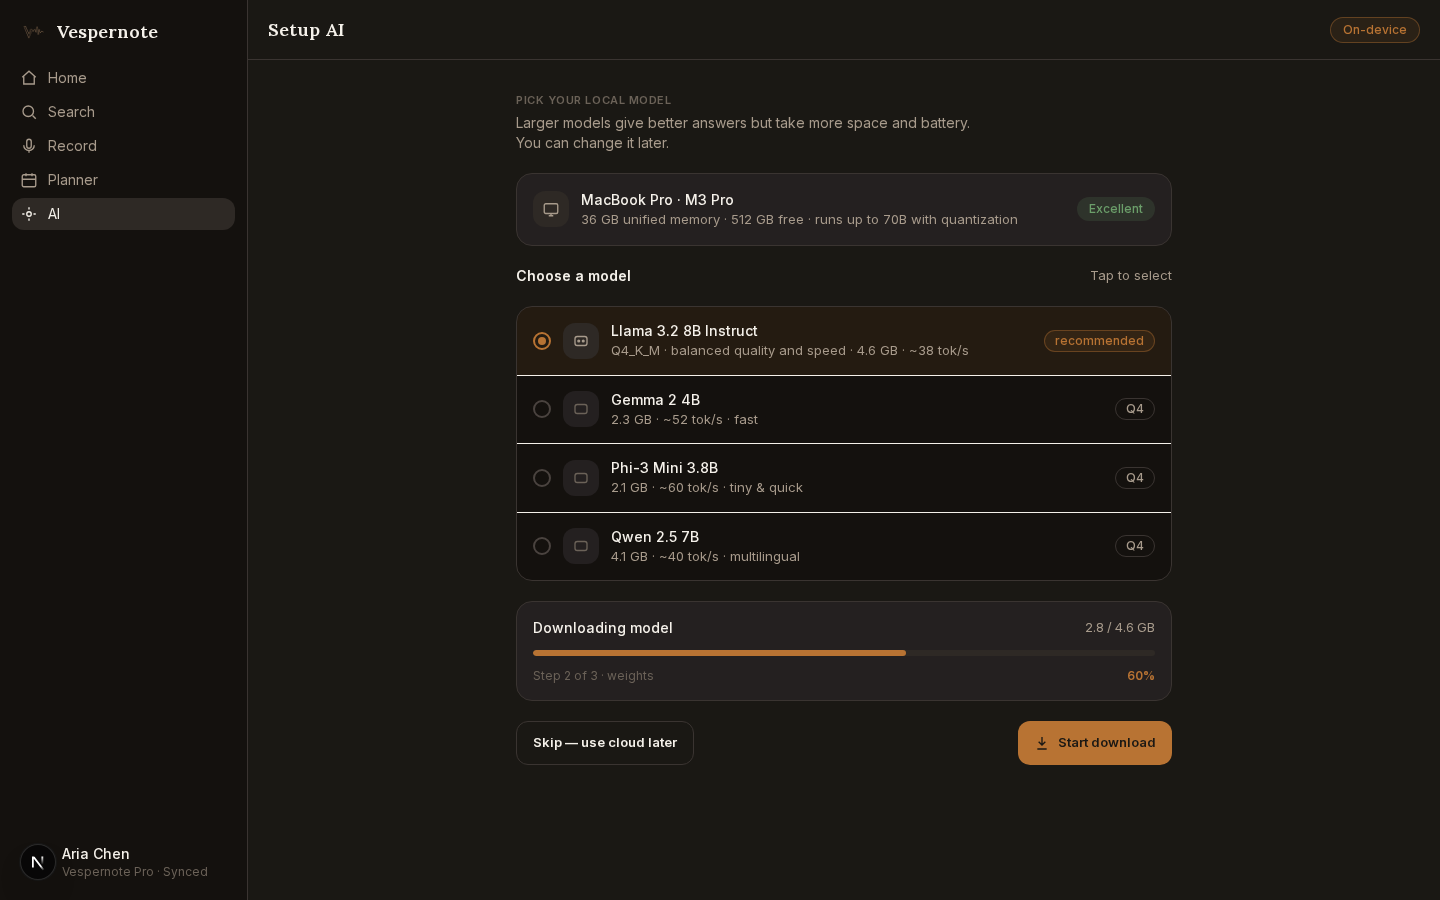The height and width of the screenshot is (900, 1440).
Task: Click the Llama 3.2 8B Instruct model icon
Action: tap(581, 341)
